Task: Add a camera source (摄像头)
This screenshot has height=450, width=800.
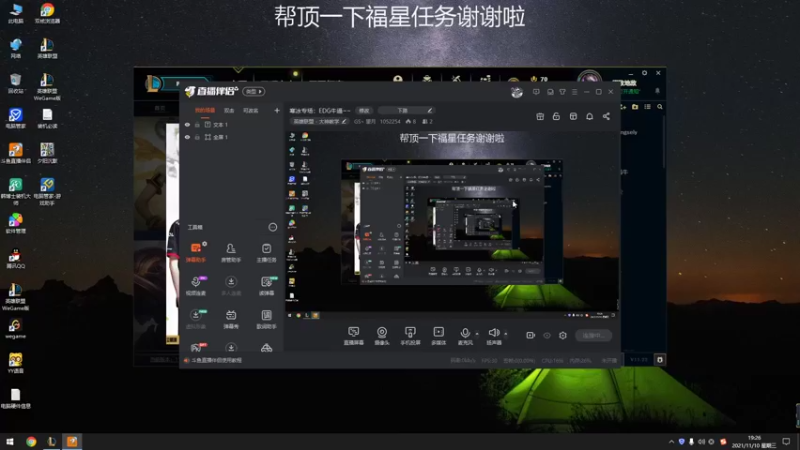Action: 382,336
